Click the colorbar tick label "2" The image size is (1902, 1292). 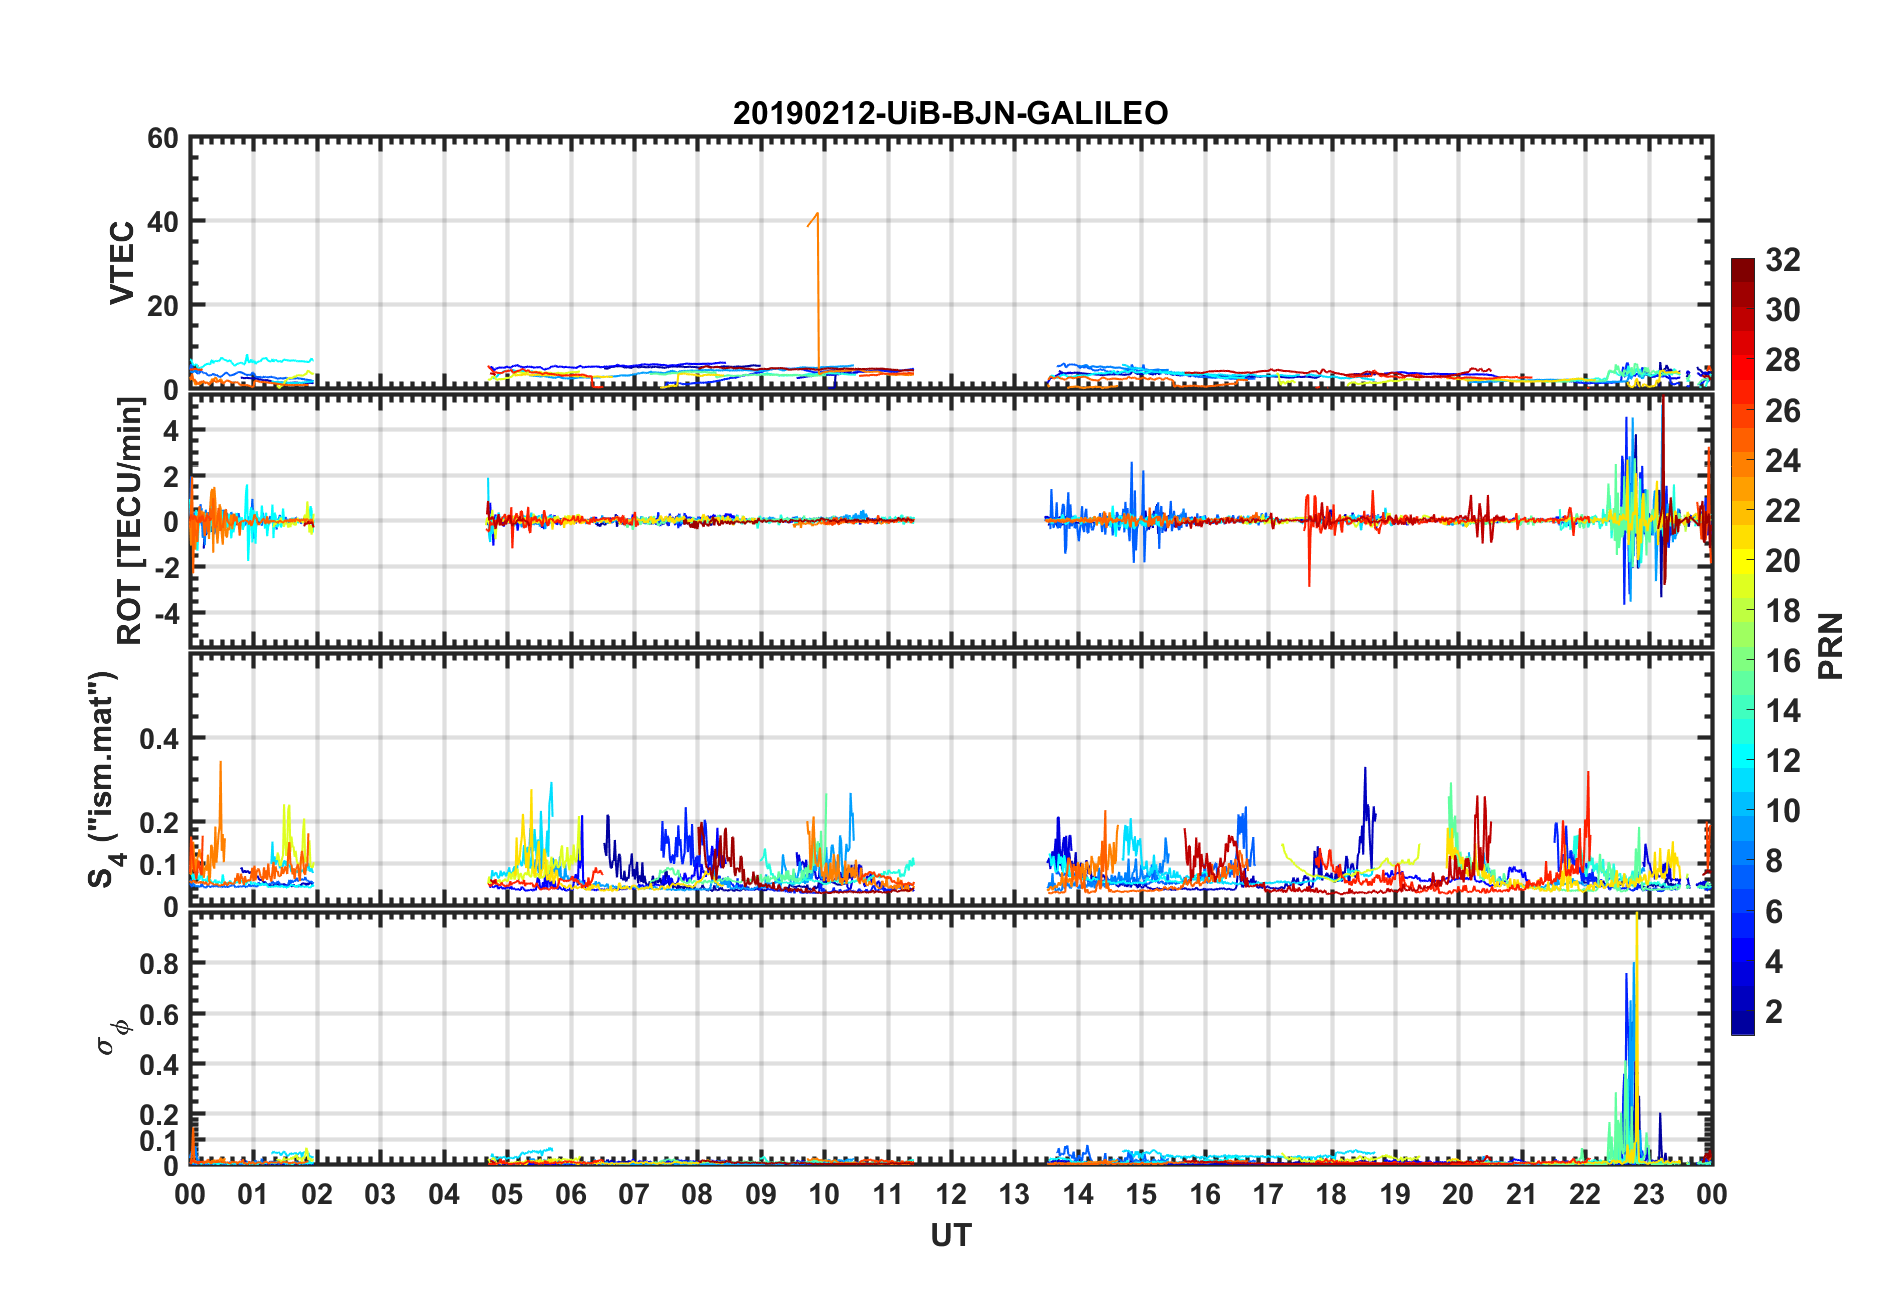(x=1775, y=1011)
